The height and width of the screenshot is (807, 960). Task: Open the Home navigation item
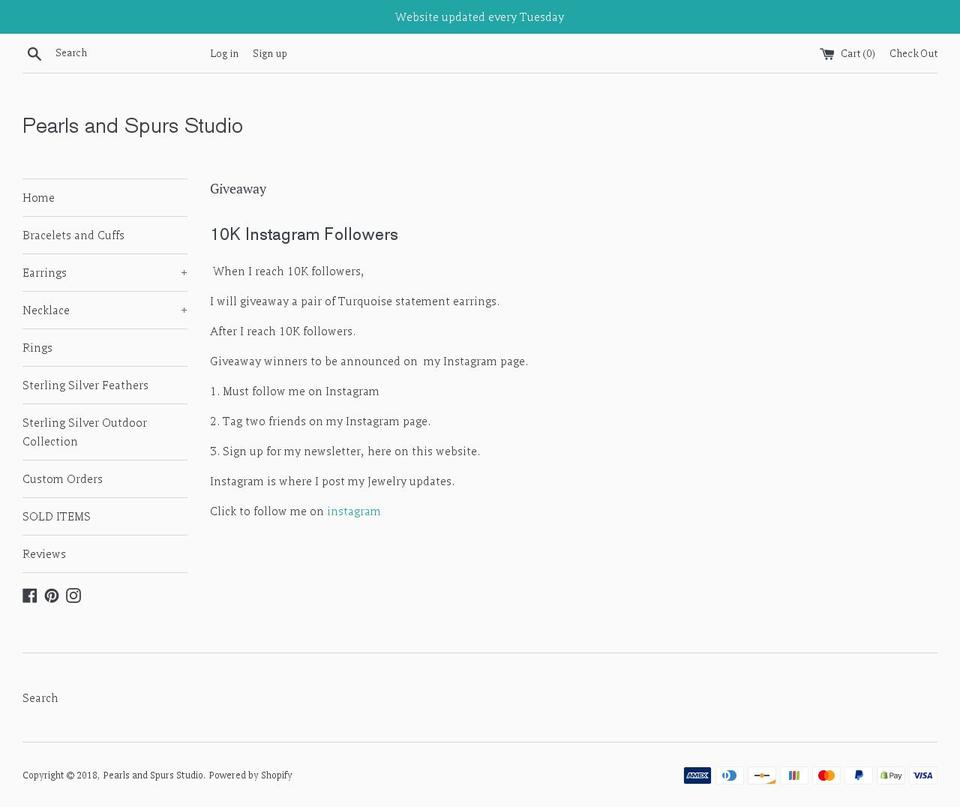pos(38,198)
